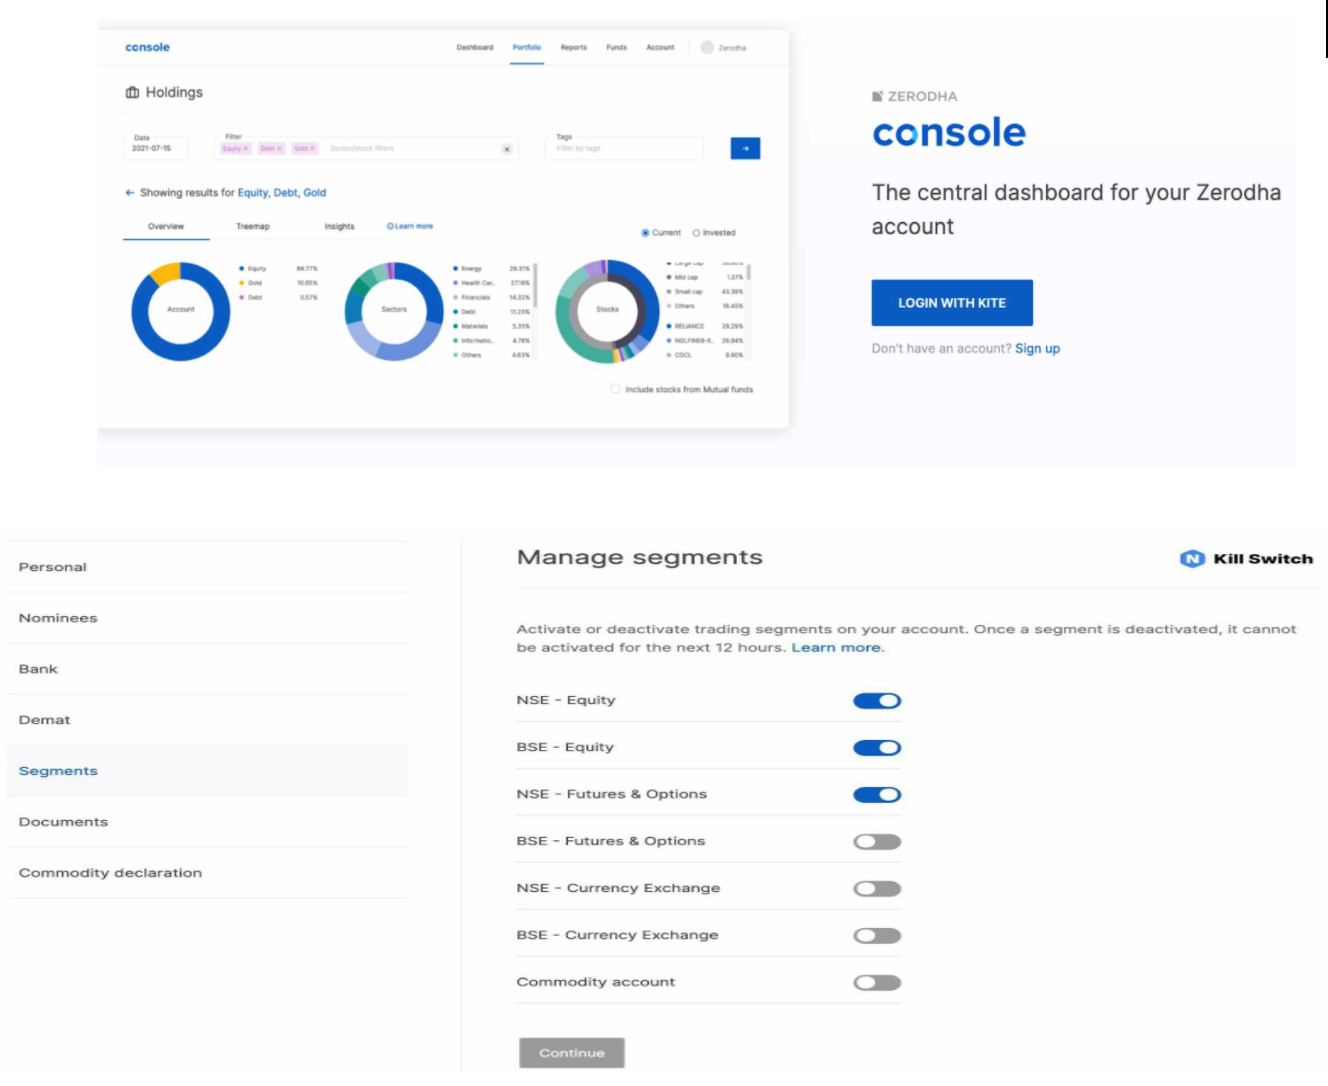Toggle the NSE - Equity segment switch
1328x1086 pixels.
[x=877, y=700]
